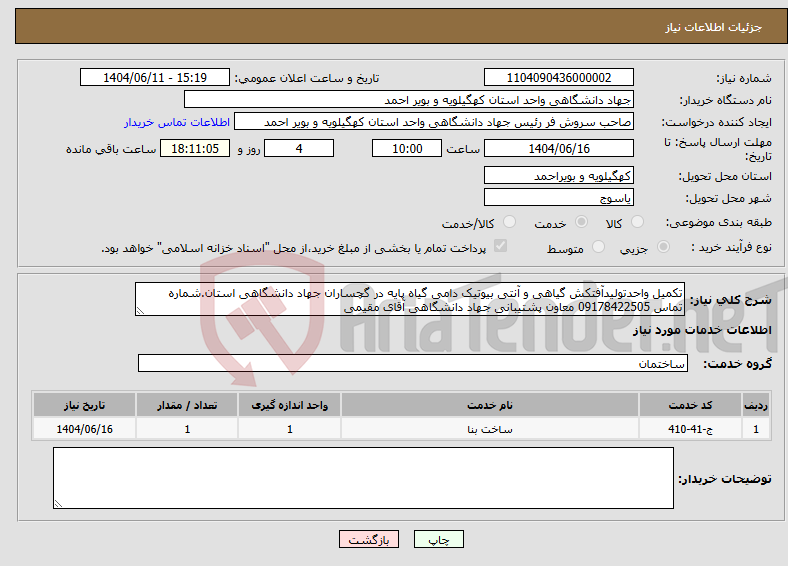Click the need number field 1104090436000002
788x566 pixels.
pos(558,77)
